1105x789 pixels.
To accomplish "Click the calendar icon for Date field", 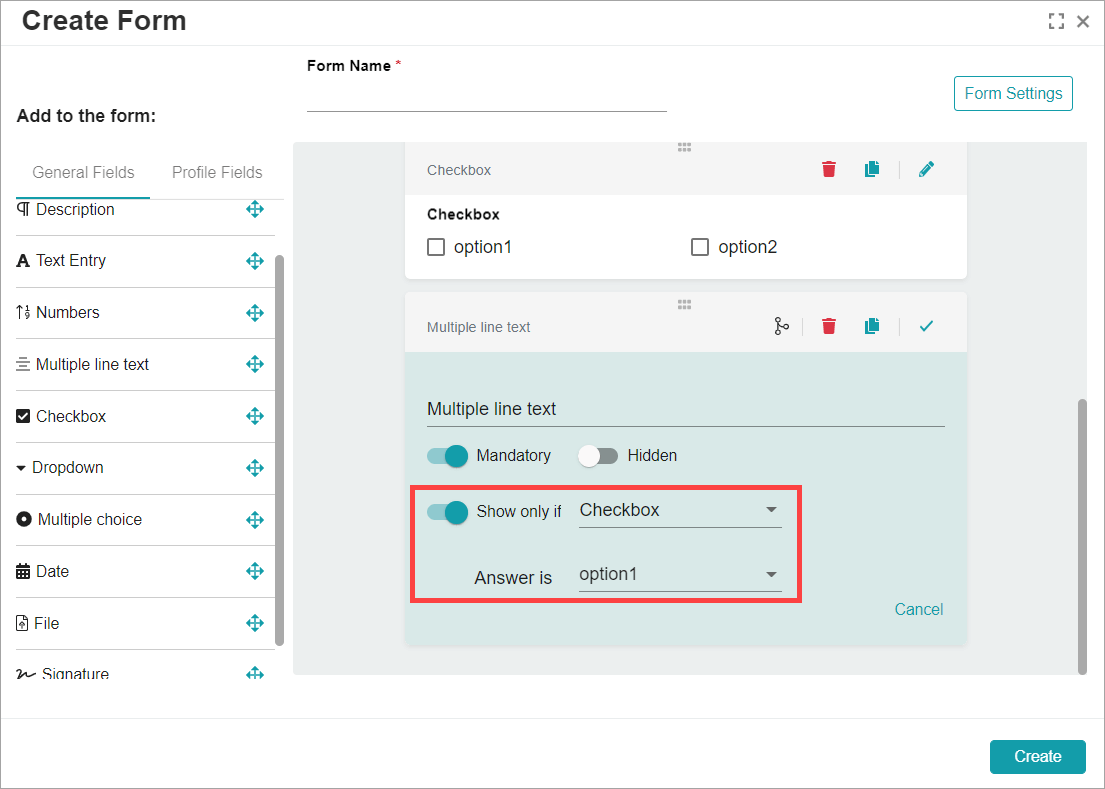I will (x=23, y=571).
